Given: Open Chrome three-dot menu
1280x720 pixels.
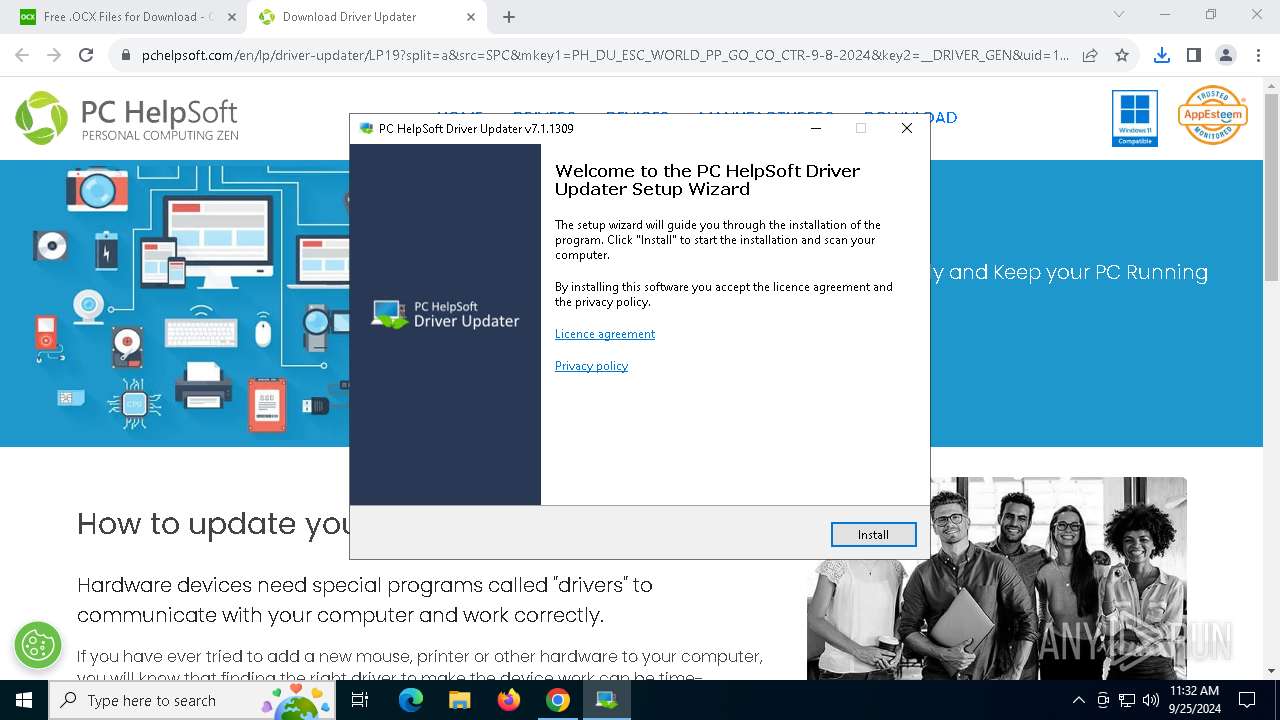Looking at the screenshot, I should [1257, 55].
